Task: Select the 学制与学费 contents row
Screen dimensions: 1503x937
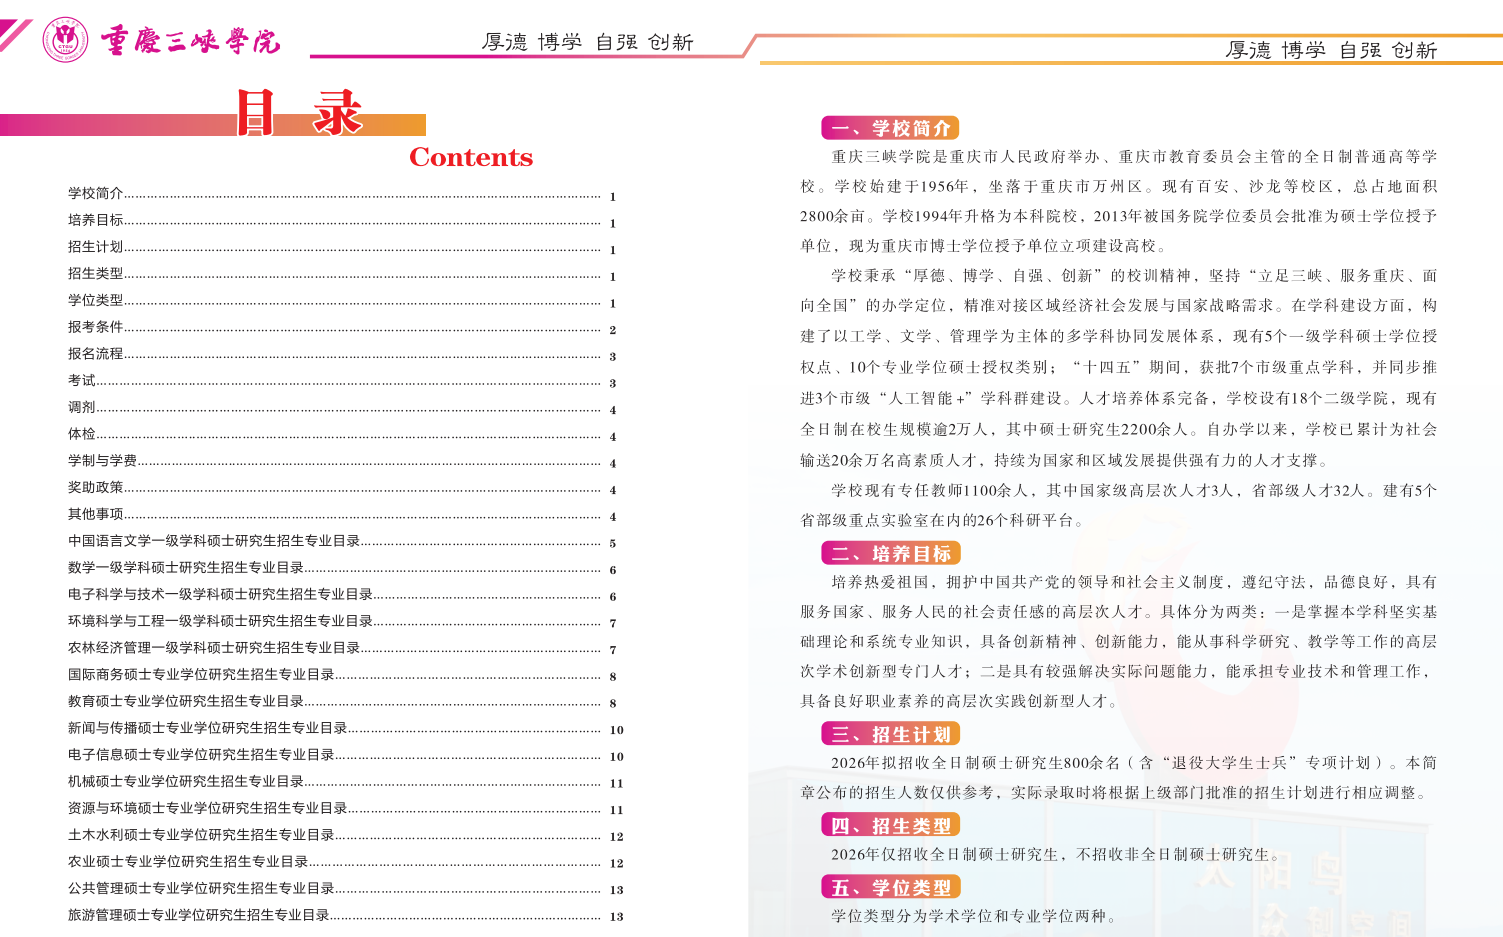Action: tap(343, 461)
